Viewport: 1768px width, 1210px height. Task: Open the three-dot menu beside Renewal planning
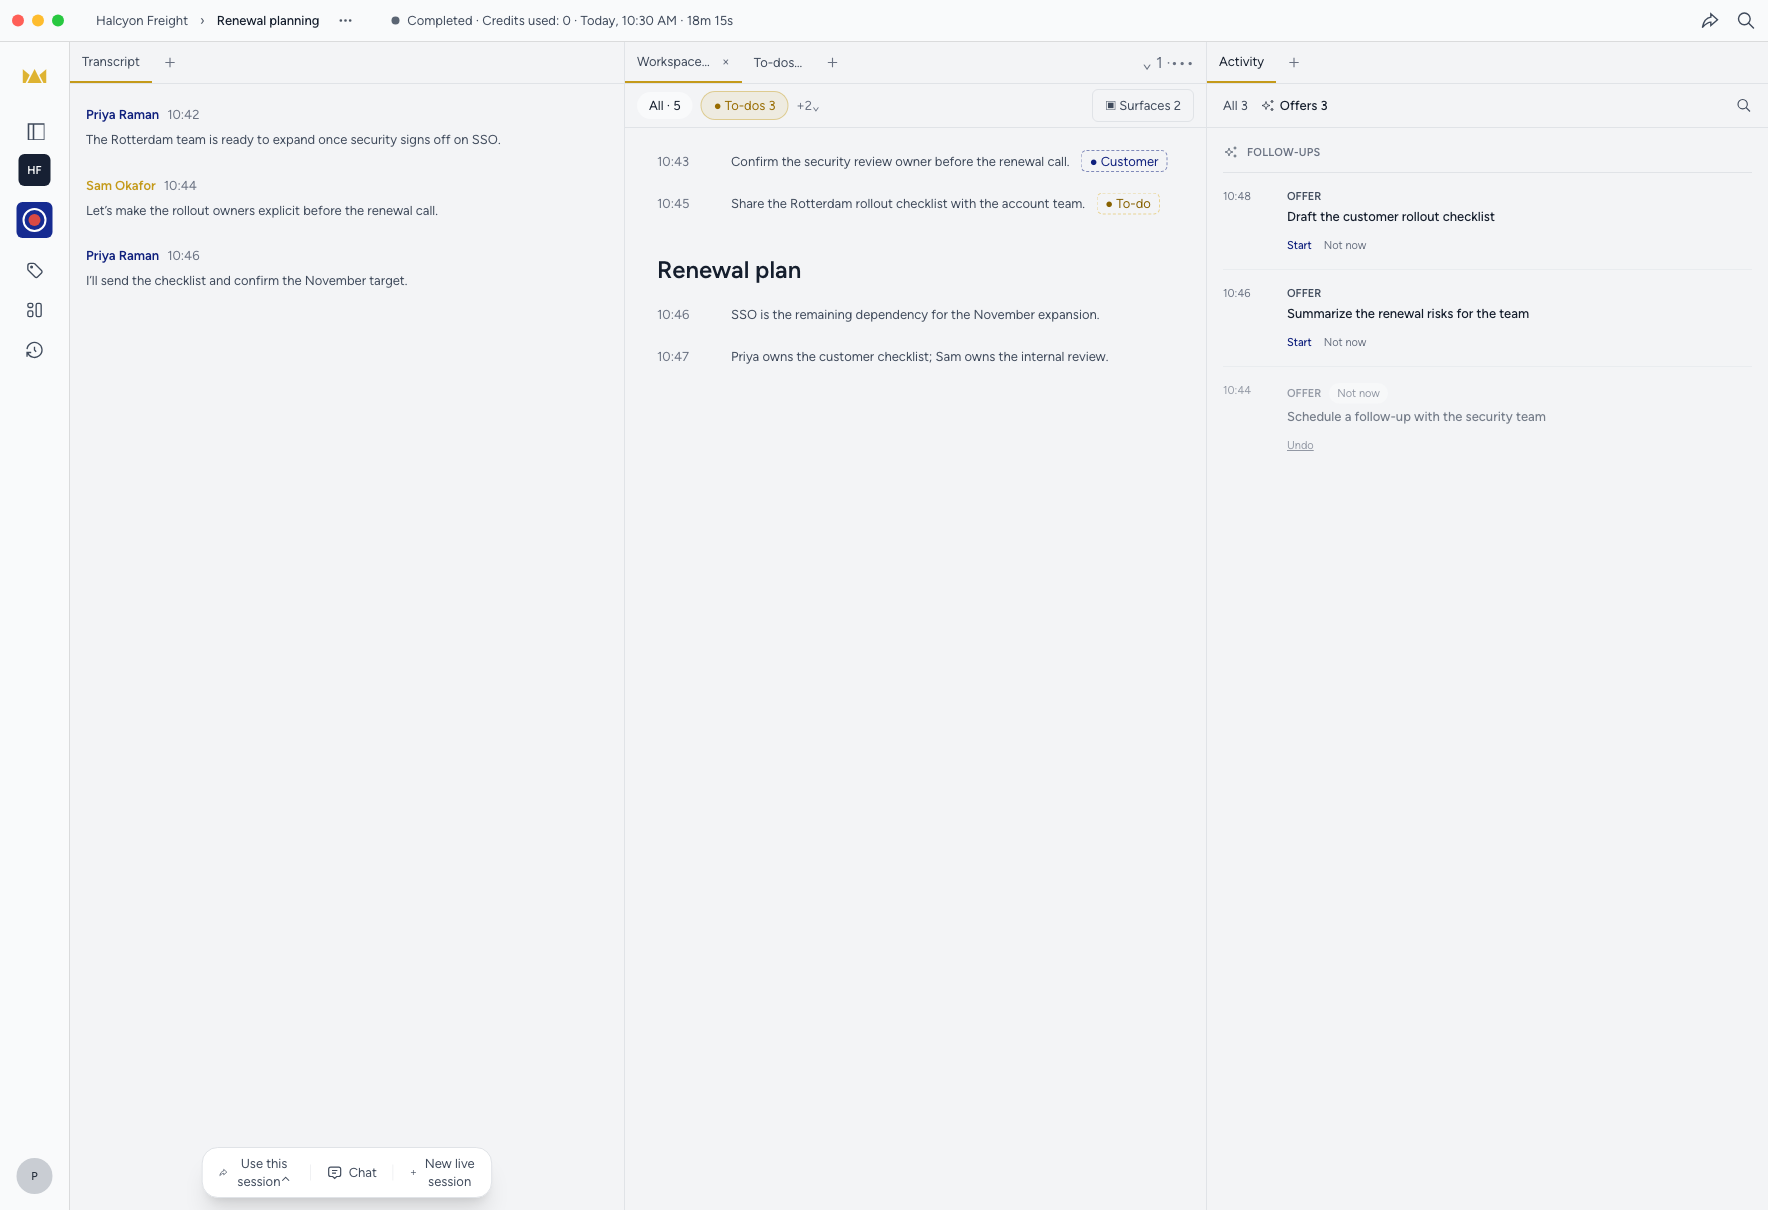pos(345,20)
